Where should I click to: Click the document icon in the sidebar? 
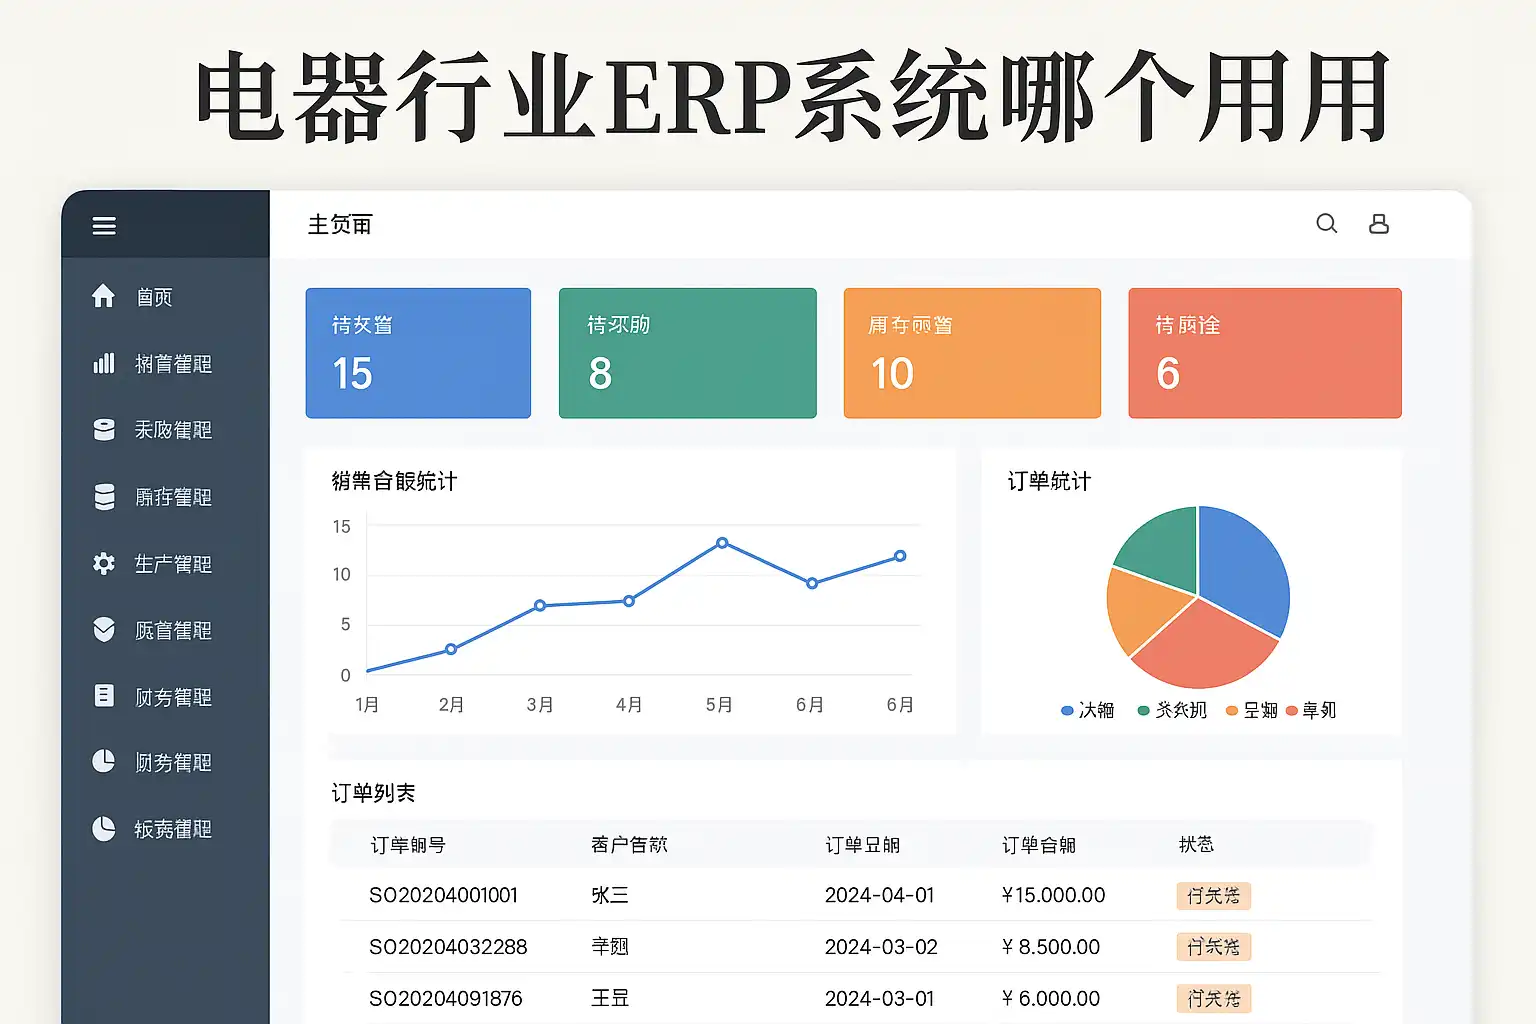pos(104,696)
